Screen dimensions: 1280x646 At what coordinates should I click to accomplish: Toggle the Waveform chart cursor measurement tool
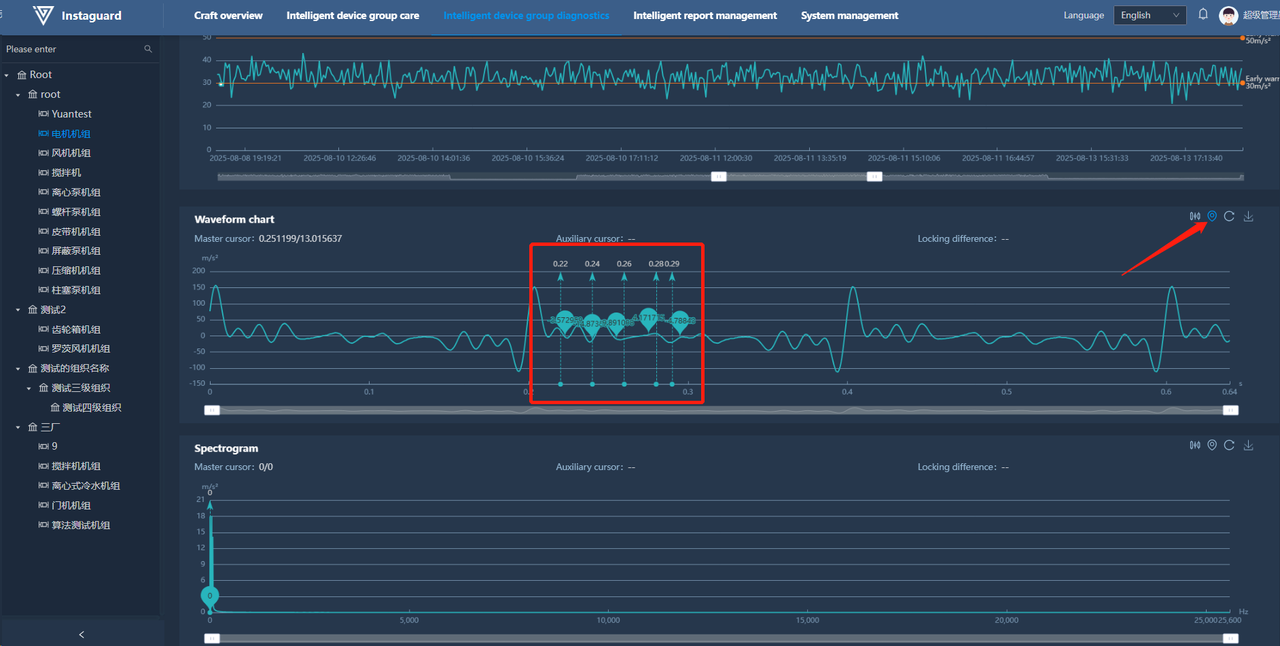[x=1194, y=216]
